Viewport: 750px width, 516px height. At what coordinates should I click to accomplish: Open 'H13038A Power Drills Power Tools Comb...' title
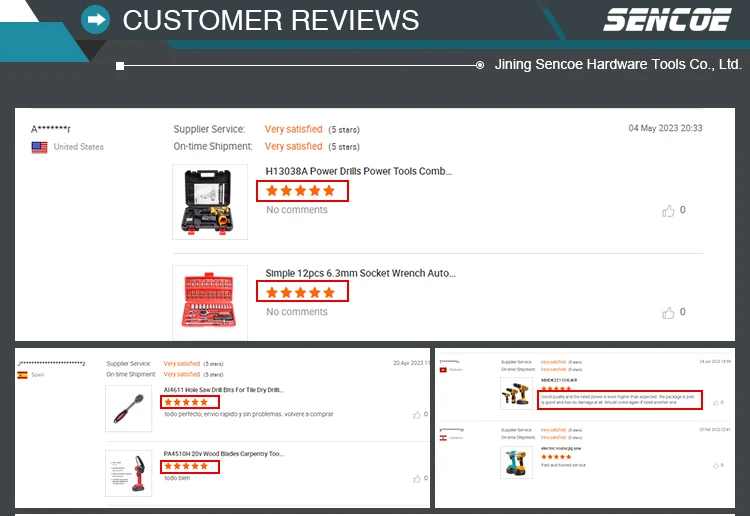359,171
